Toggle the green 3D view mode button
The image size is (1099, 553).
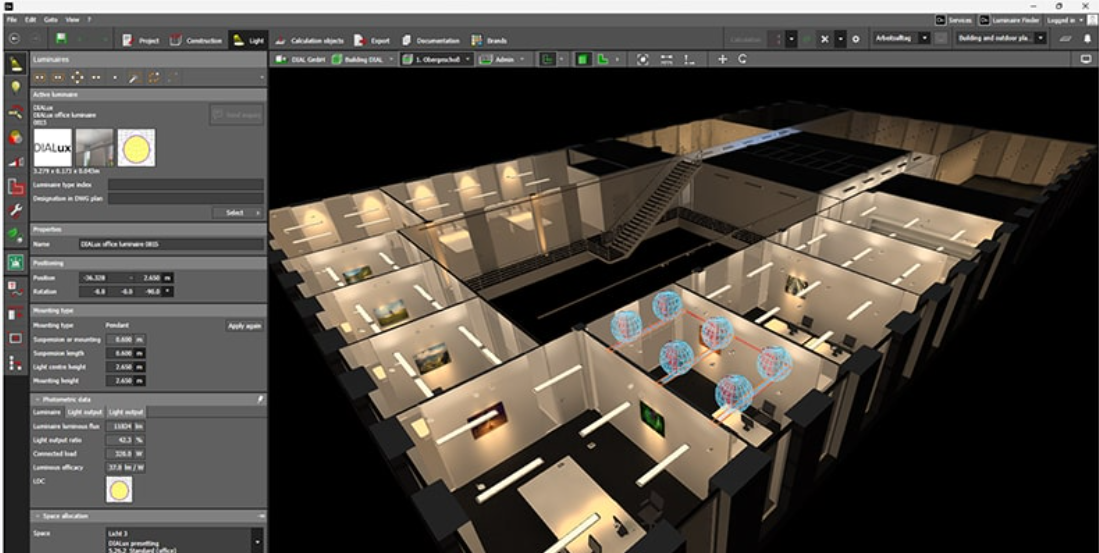click(583, 60)
